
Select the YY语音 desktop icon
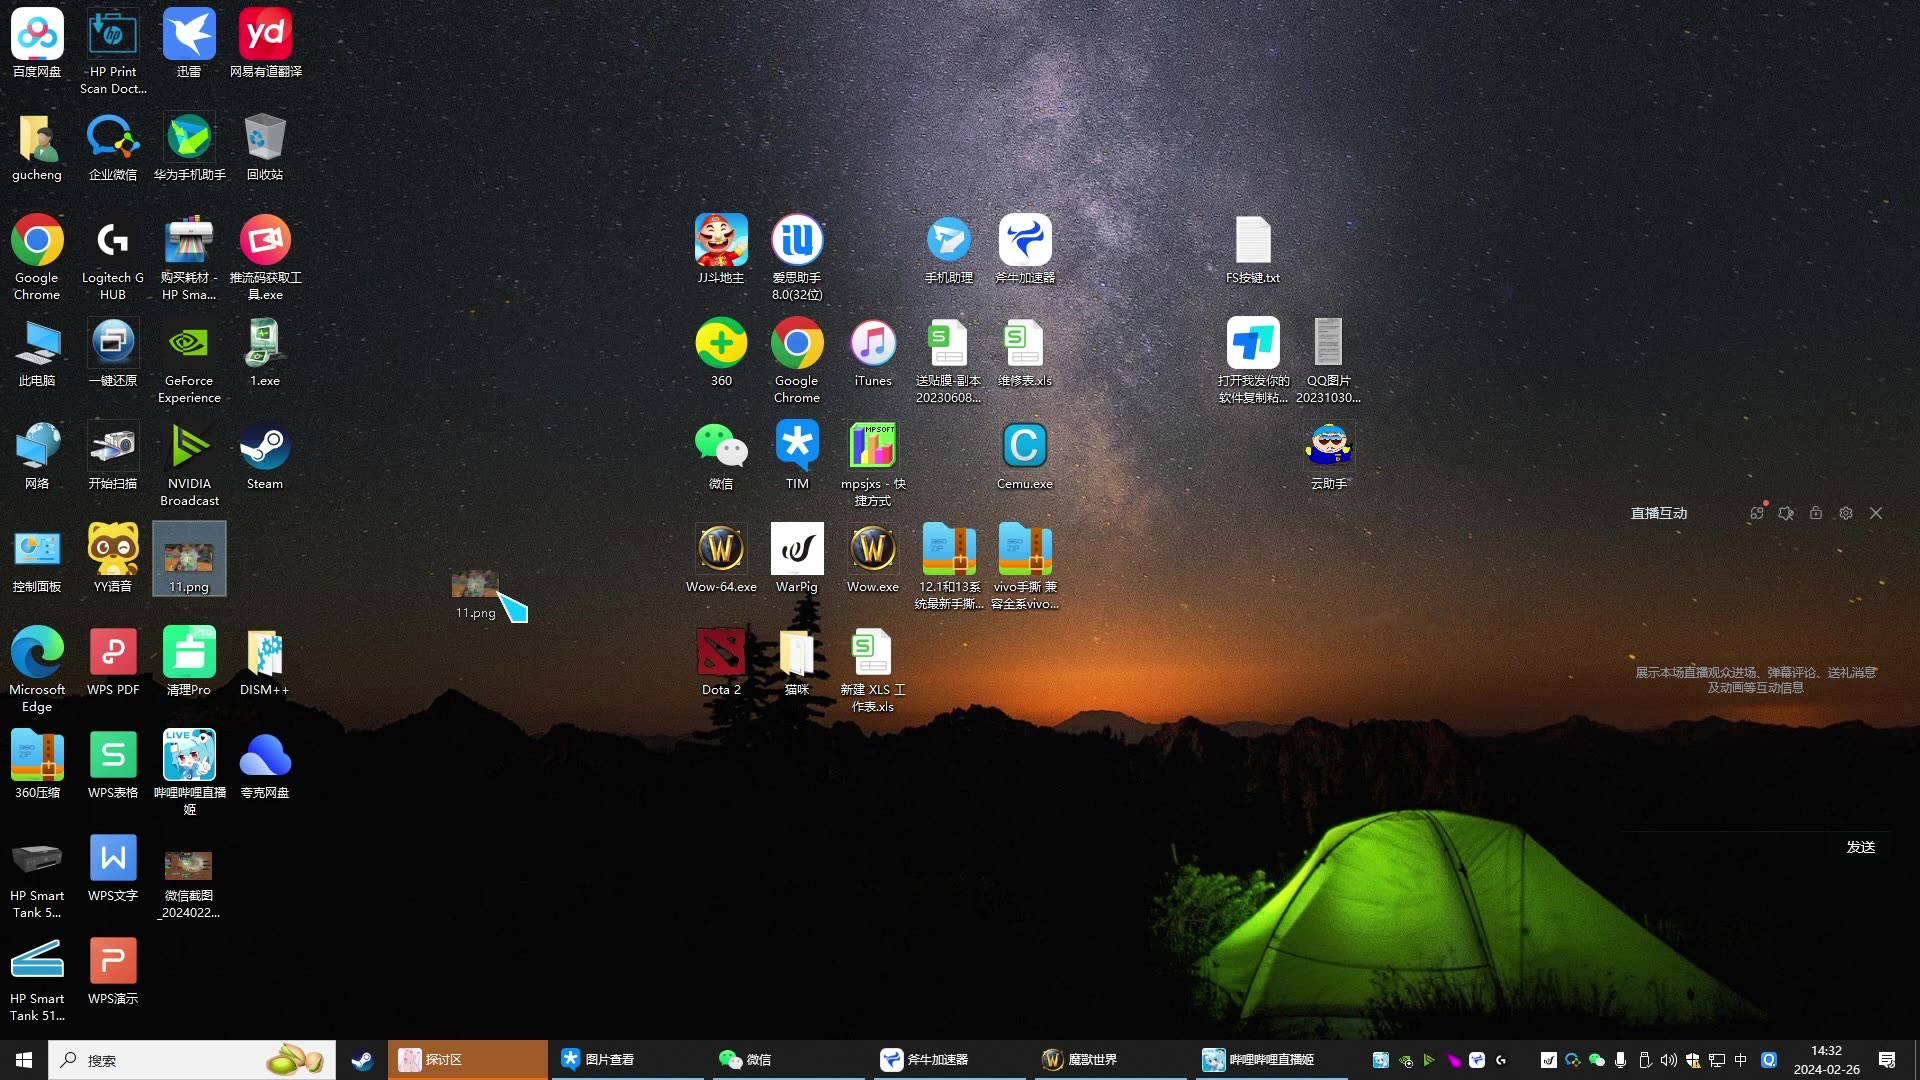[x=113, y=551]
